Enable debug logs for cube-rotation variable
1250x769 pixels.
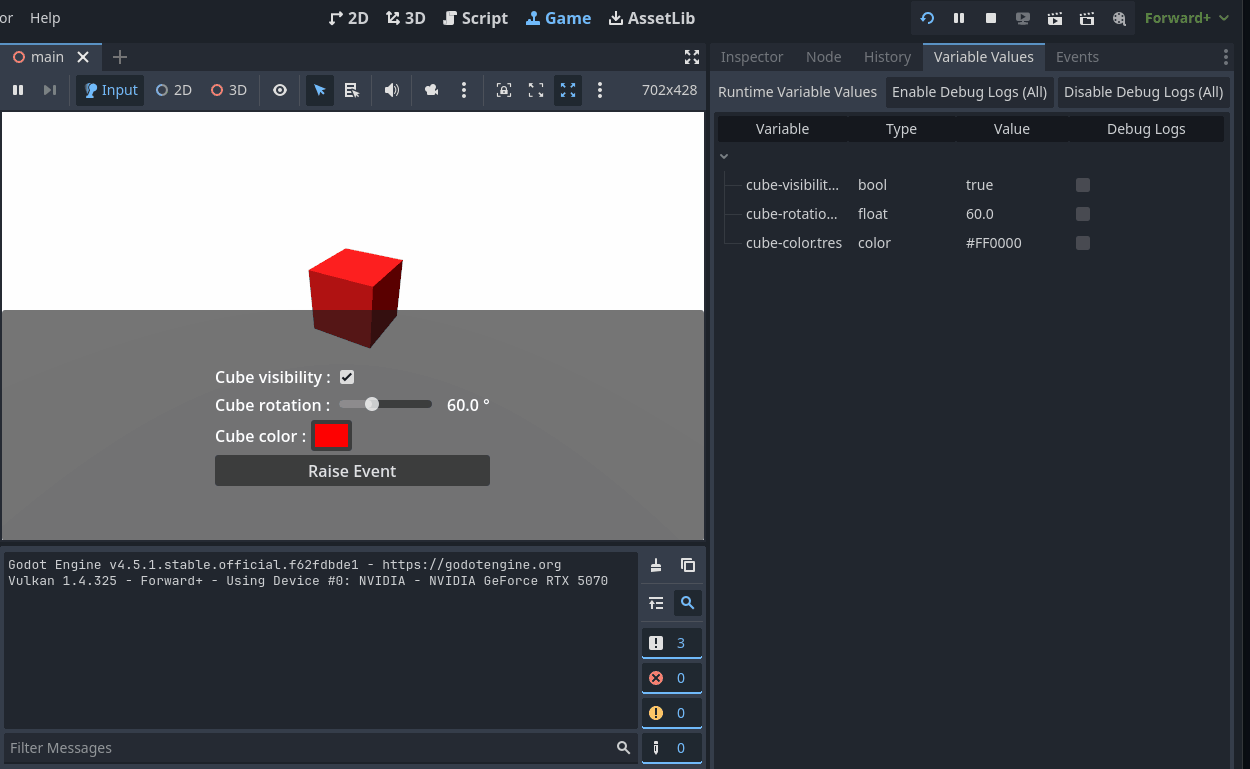(1082, 214)
